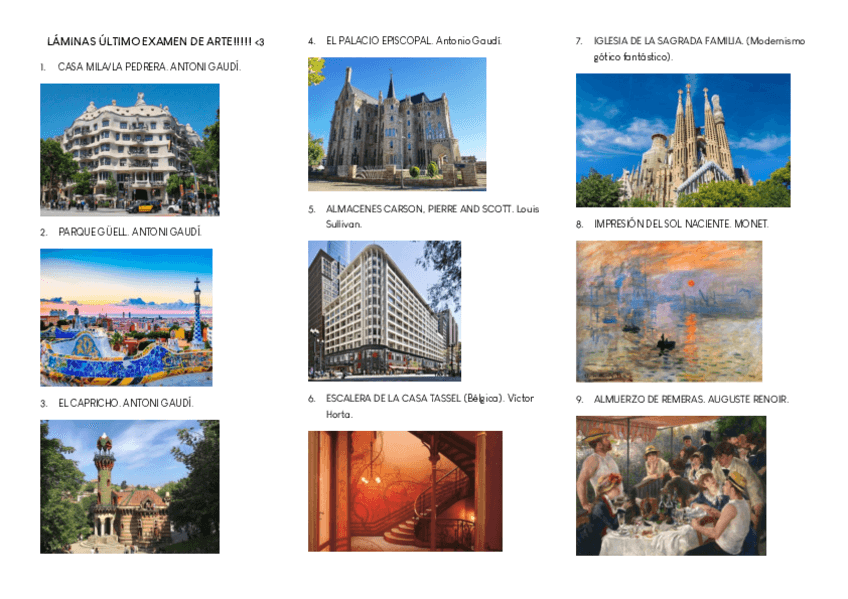Select the Palacio Episcopal building image
Image resolution: width=848 pixels, height=599 pixels.
click(397, 124)
